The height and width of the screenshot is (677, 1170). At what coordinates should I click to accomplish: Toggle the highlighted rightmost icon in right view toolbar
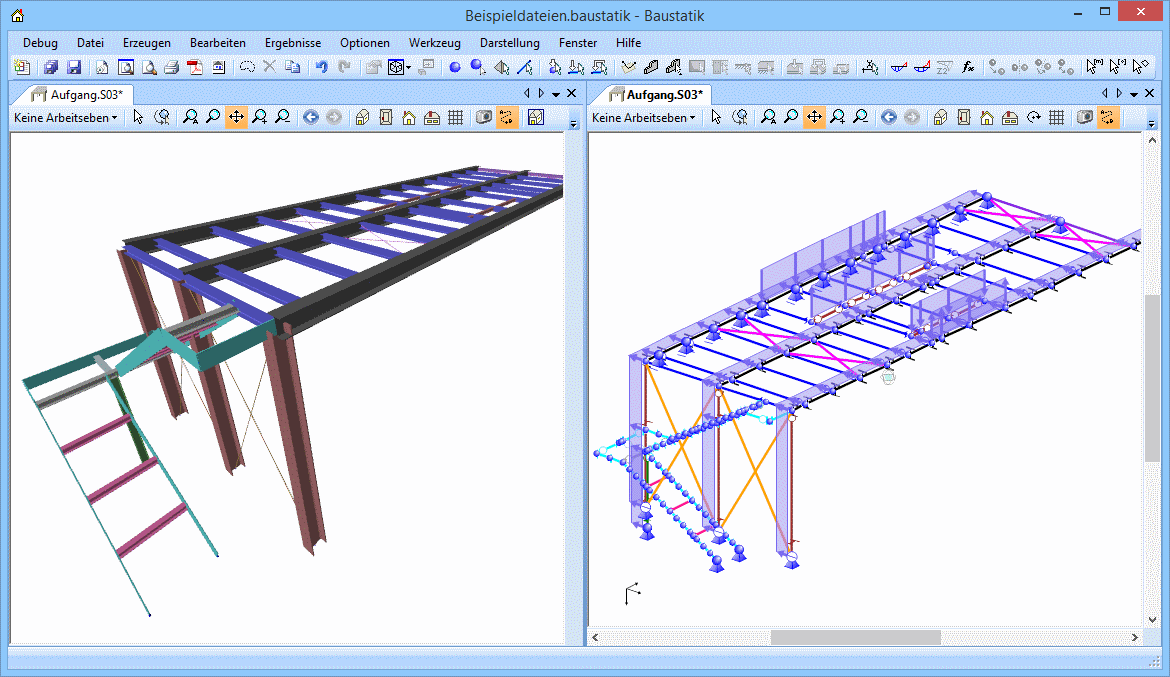point(1108,118)
